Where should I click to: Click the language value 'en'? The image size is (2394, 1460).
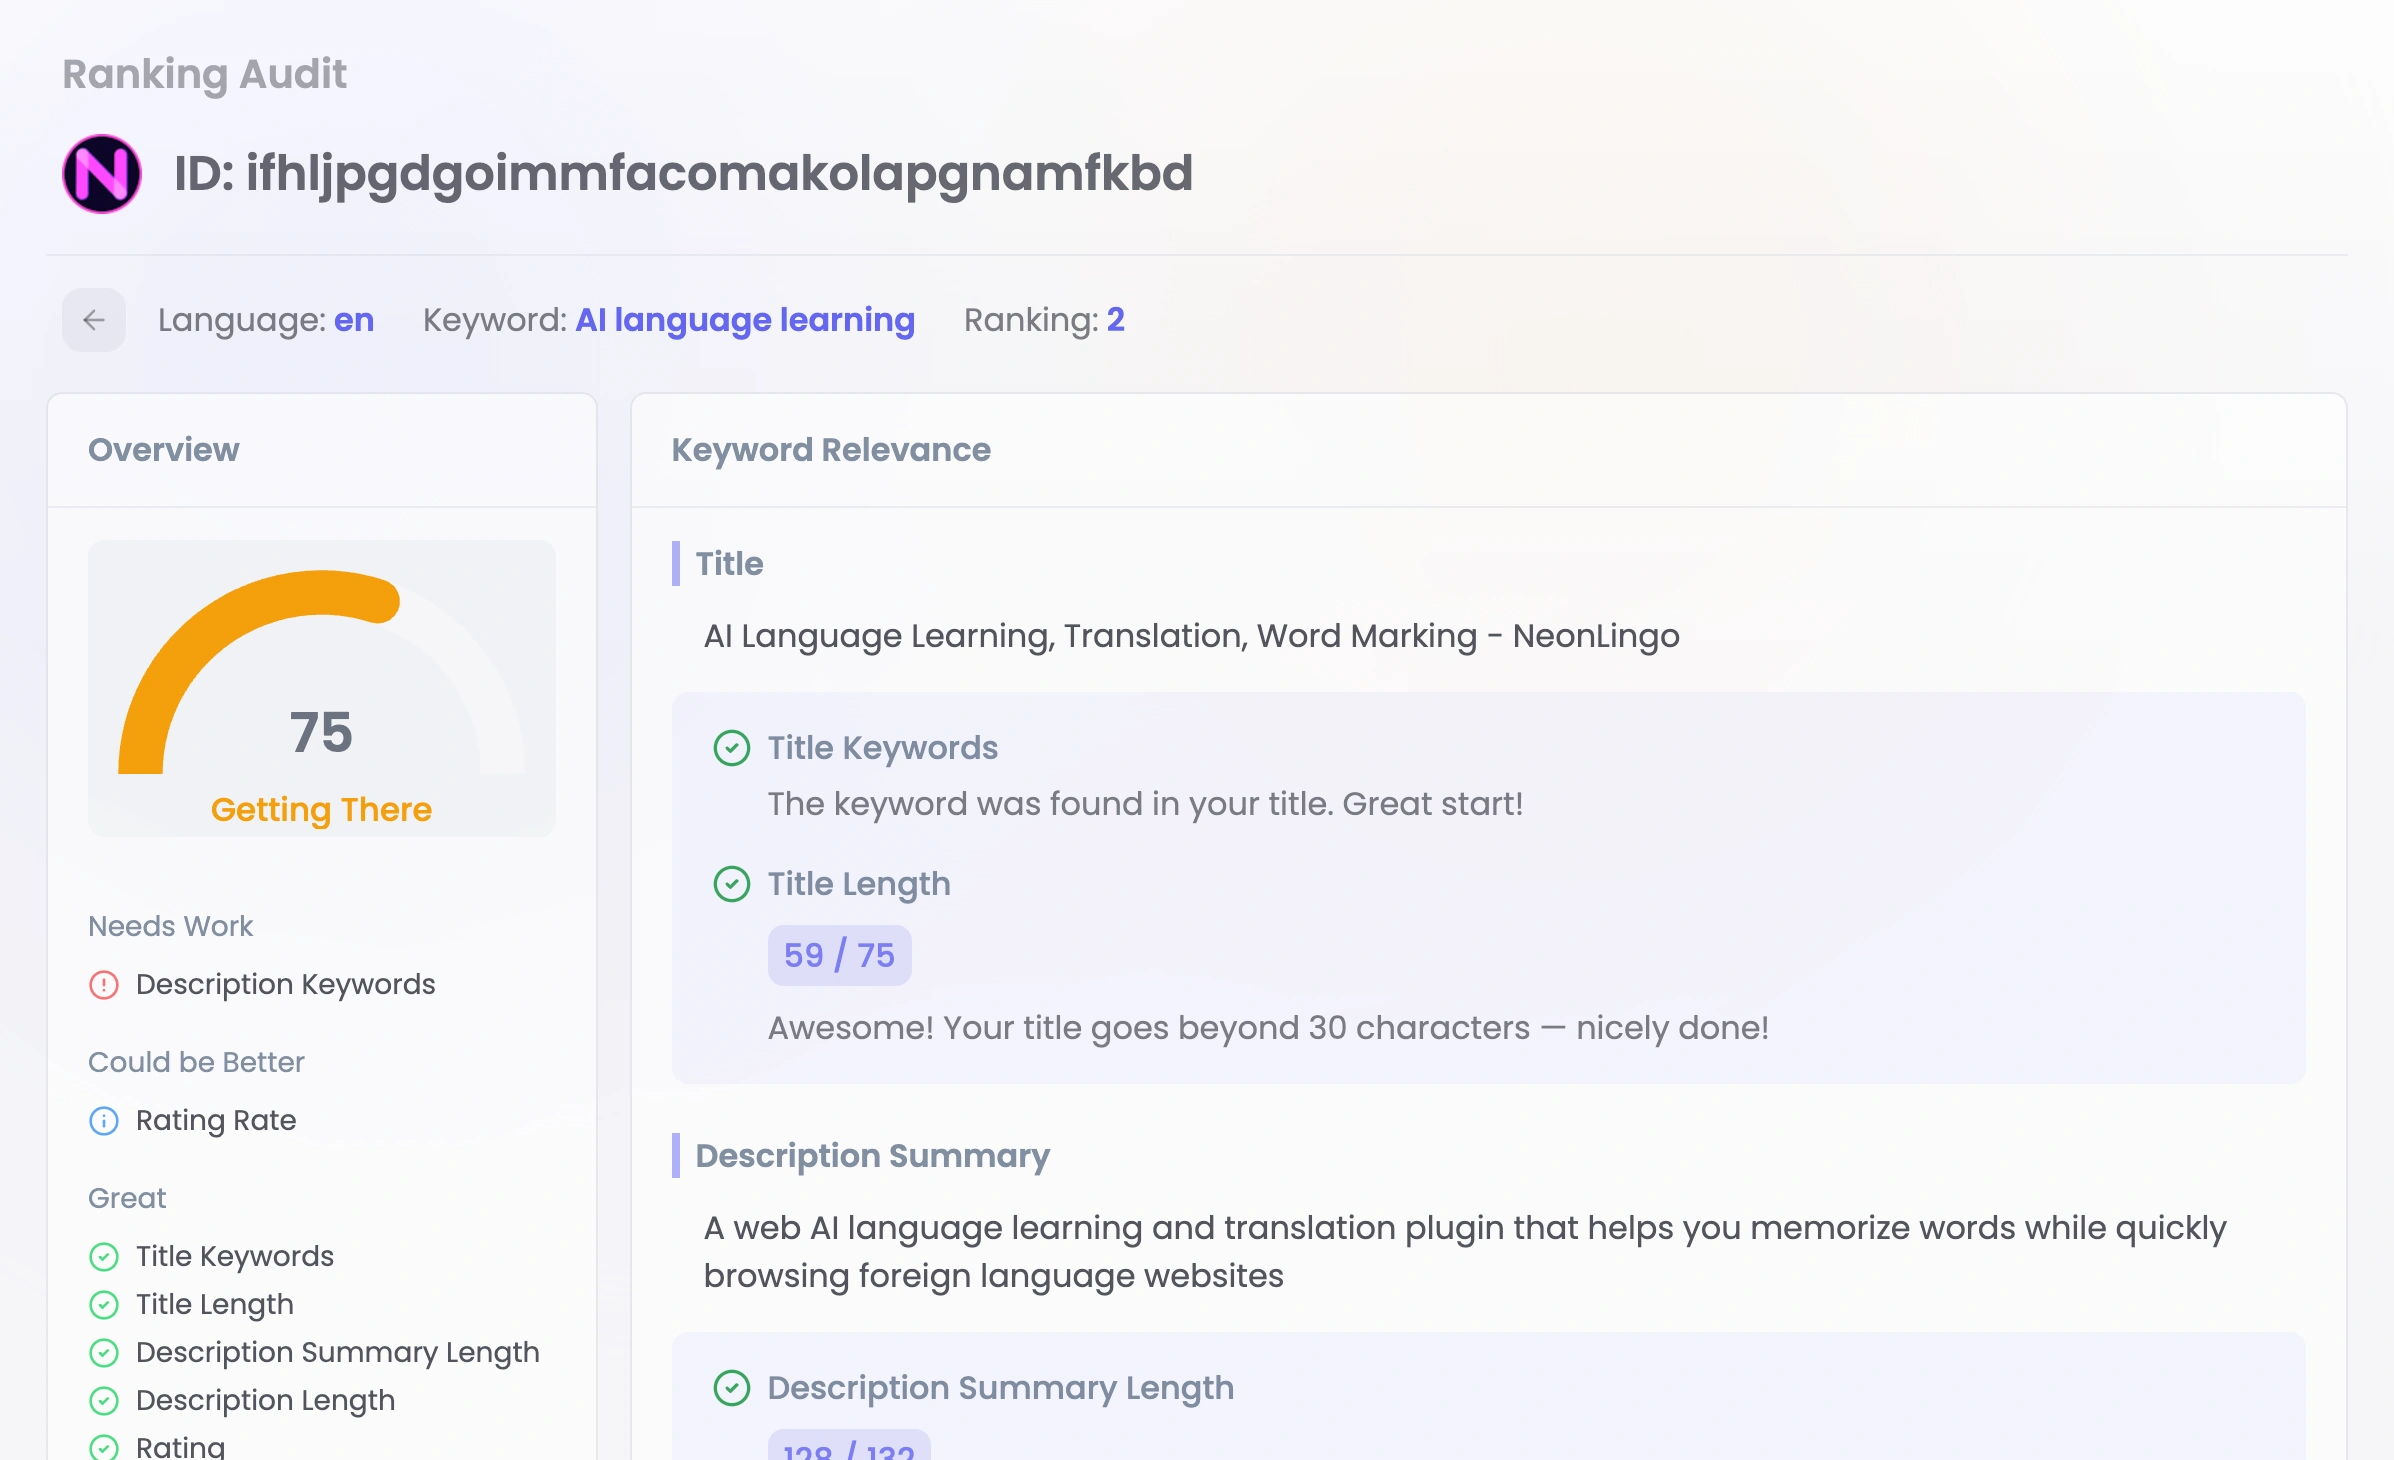354,320
